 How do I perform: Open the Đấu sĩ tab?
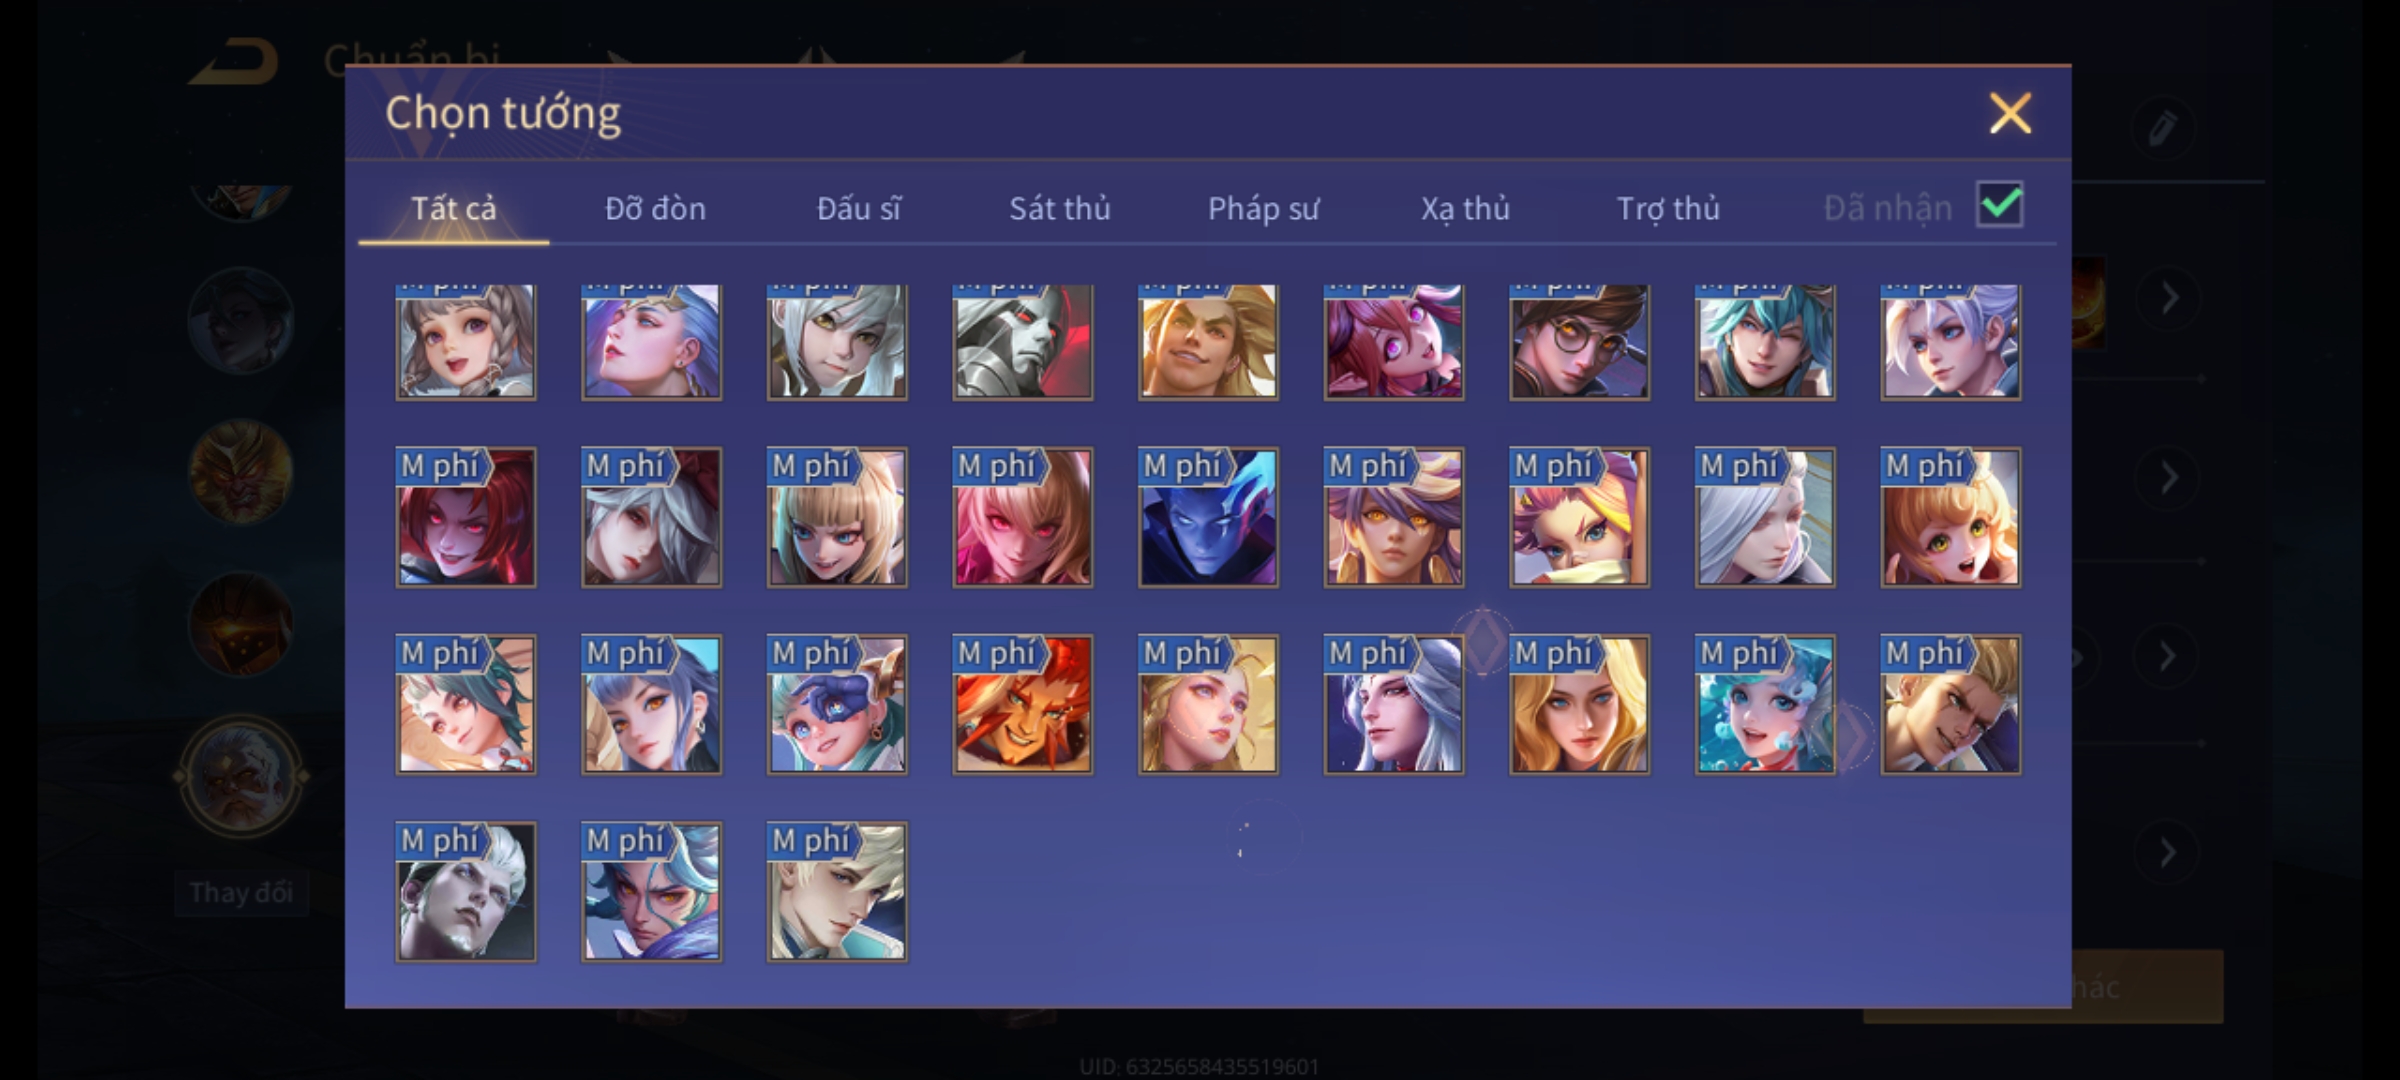(x=858, y=208)
